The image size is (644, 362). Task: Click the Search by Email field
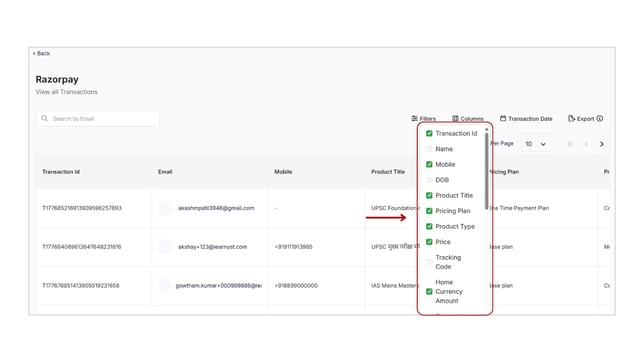coord(98,119)
